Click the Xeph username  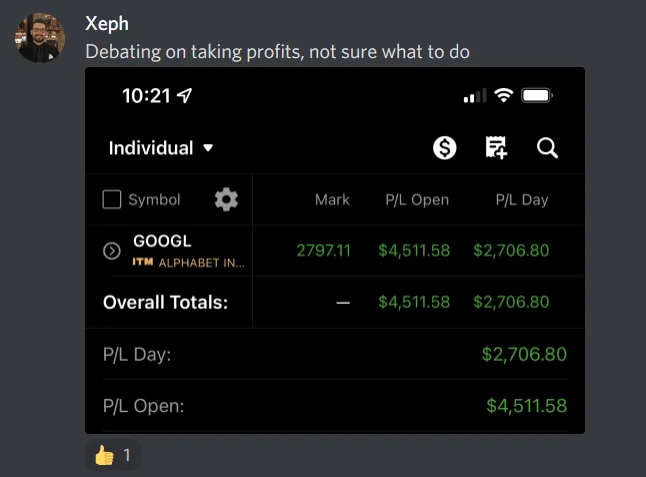click(x=107, y=24)
